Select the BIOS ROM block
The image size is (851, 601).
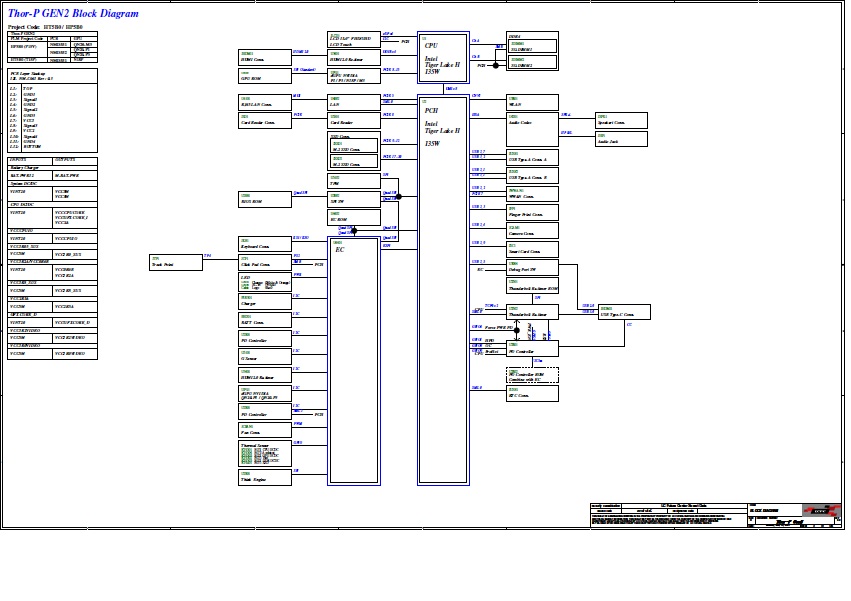point(265,199)
